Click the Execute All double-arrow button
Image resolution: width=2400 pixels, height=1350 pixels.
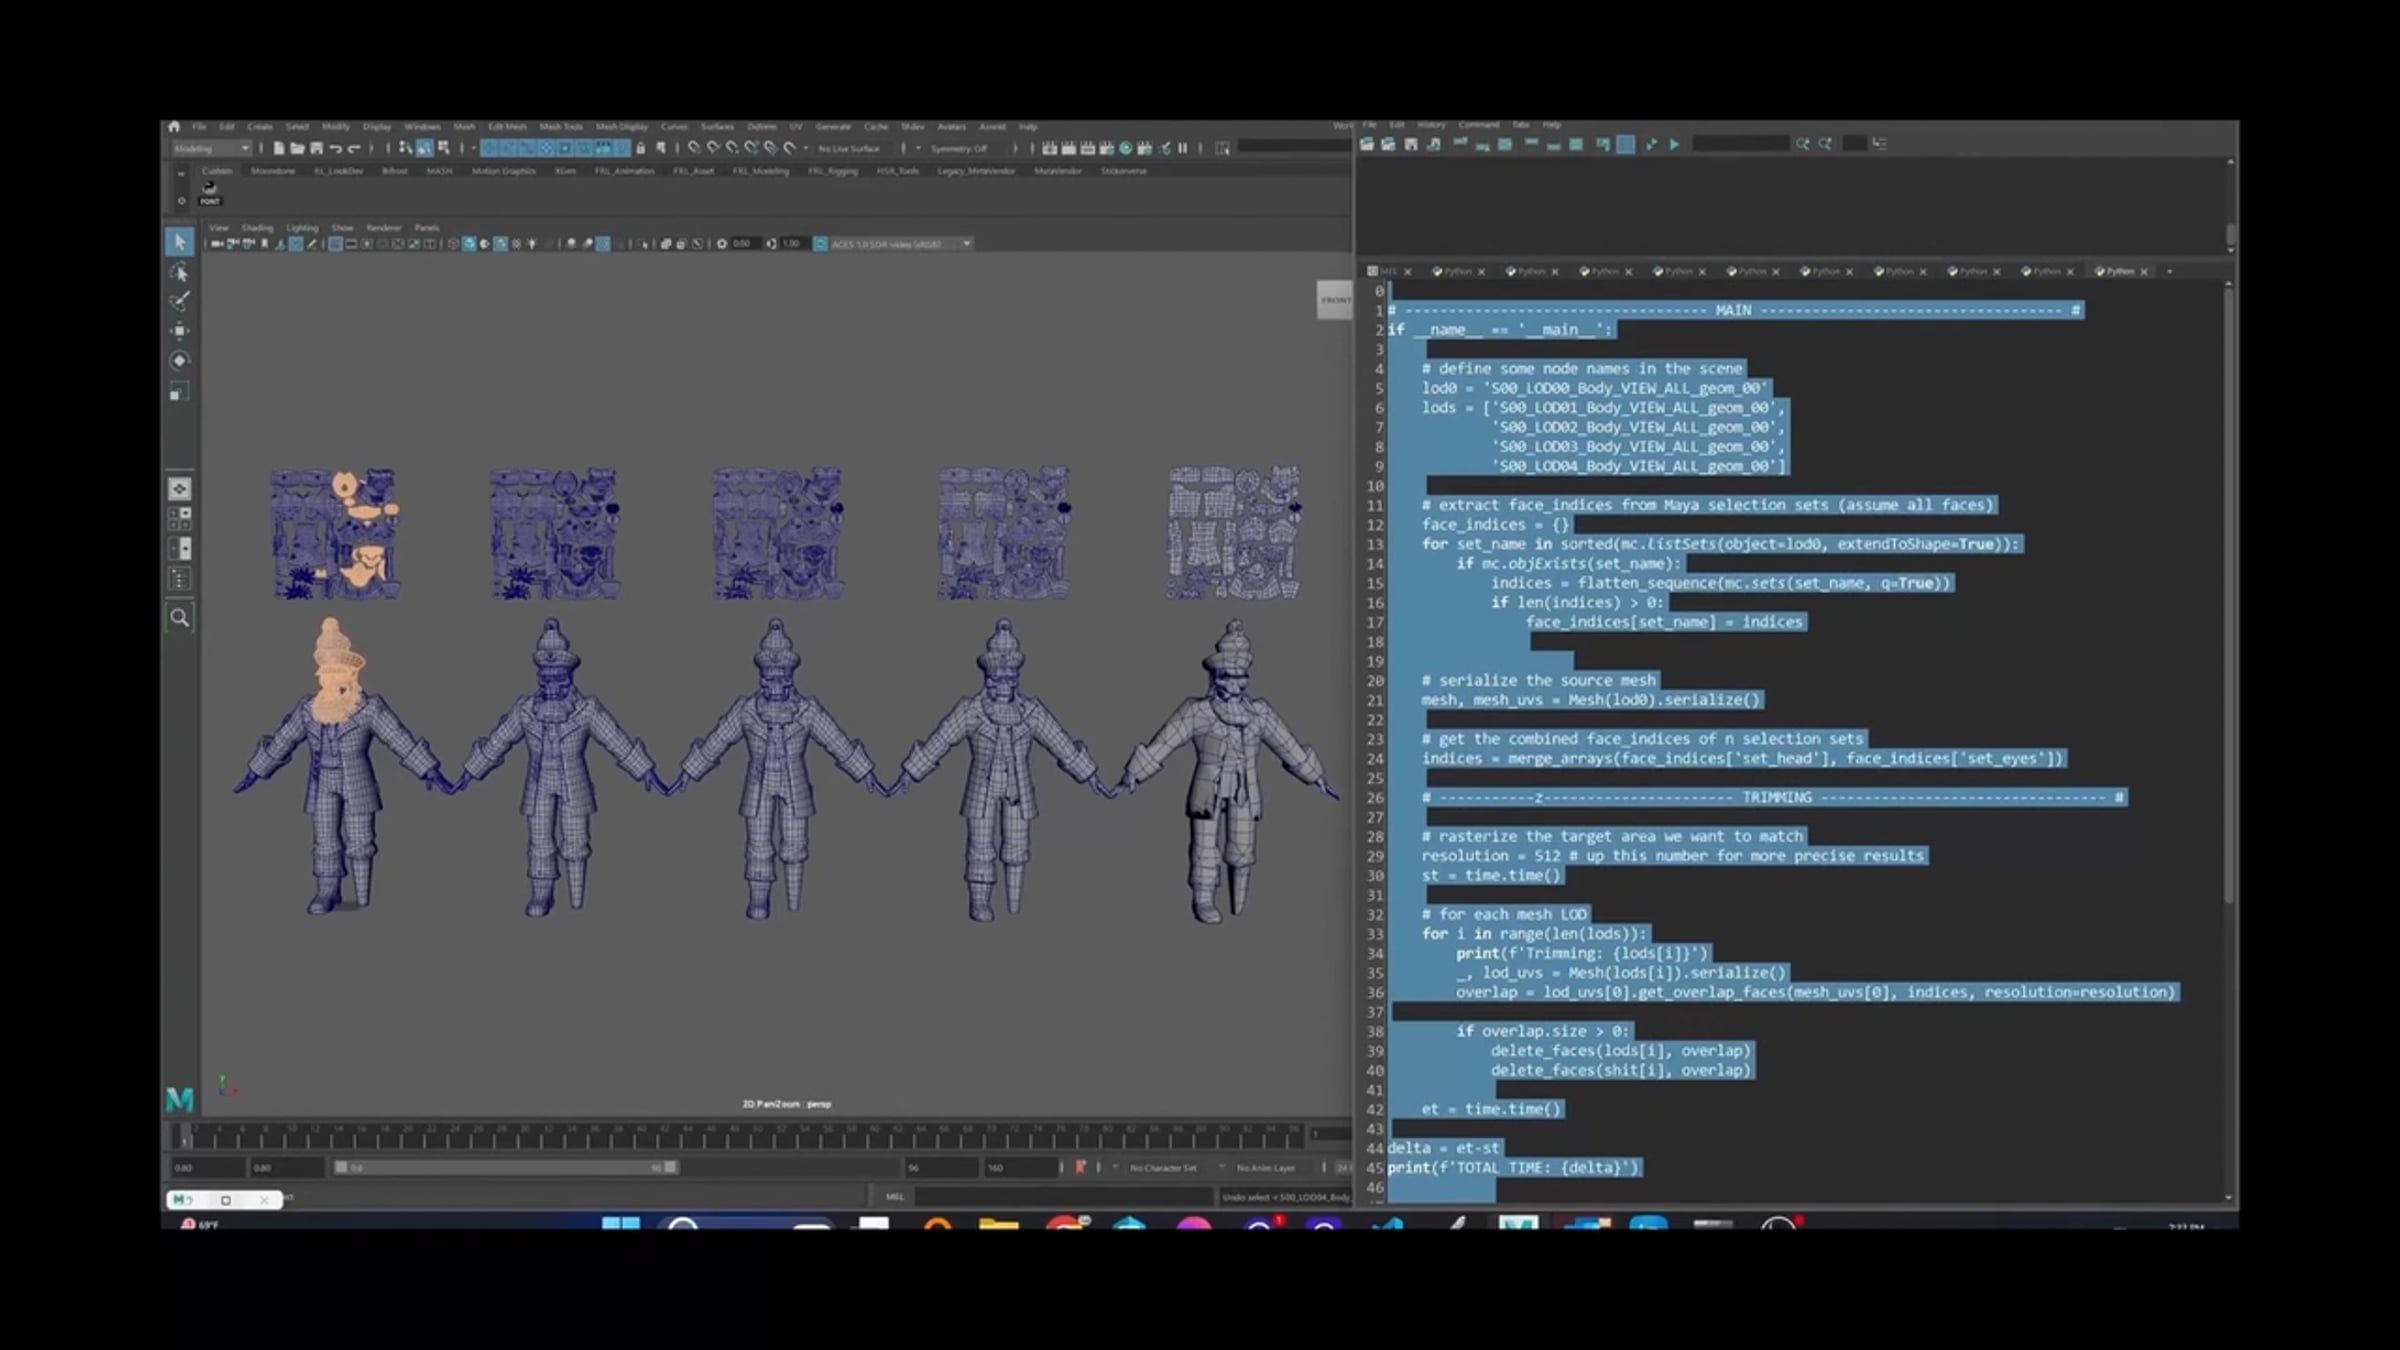coord(1651,145)
